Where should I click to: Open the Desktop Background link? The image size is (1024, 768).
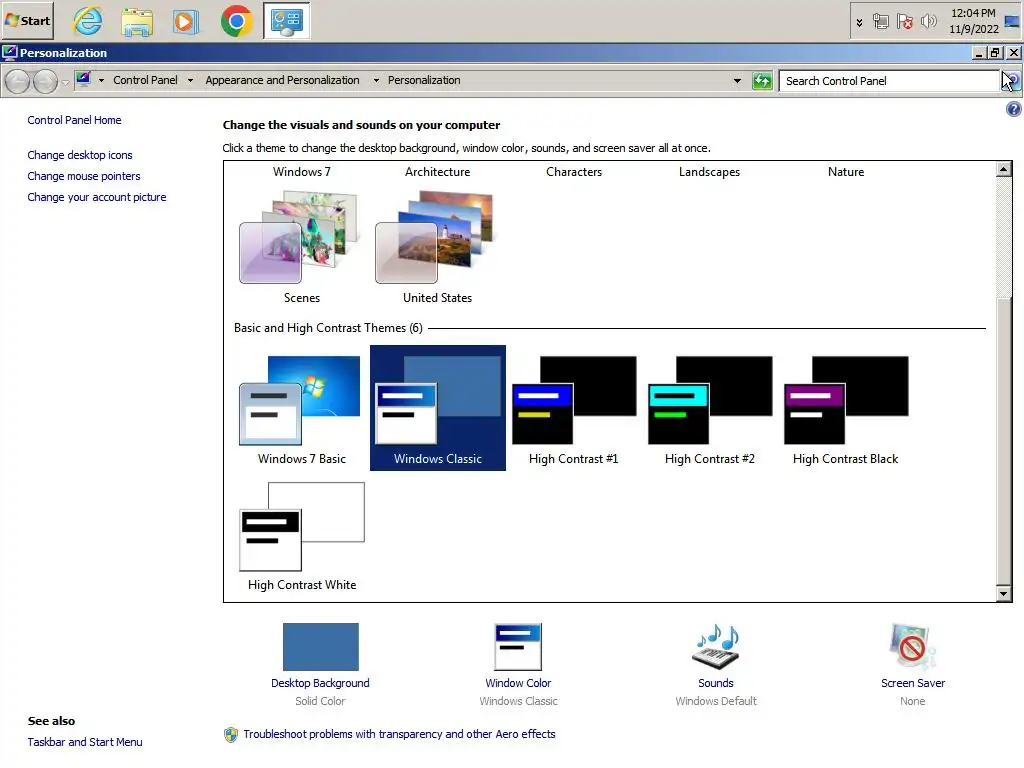coord(320,683)
